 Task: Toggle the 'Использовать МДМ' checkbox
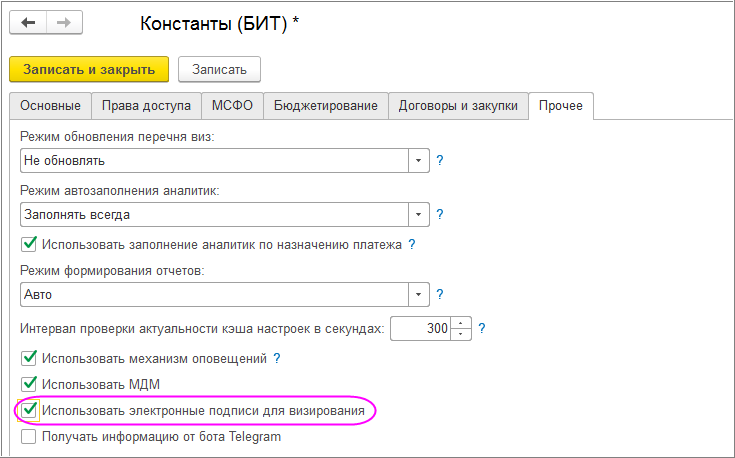[x=29, y=383]
